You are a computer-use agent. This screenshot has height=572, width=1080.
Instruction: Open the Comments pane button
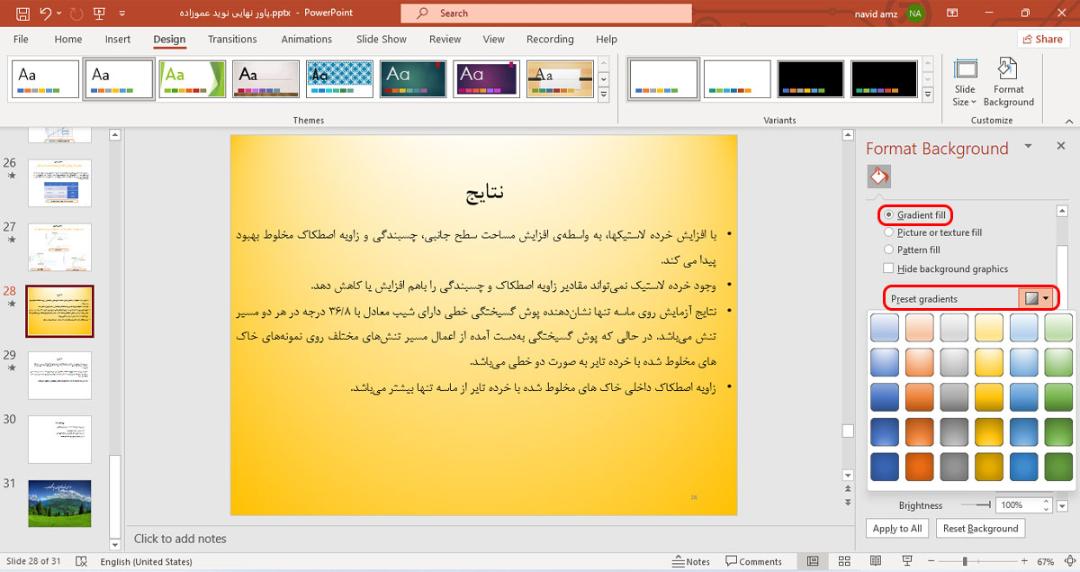(x=754, y=561)
